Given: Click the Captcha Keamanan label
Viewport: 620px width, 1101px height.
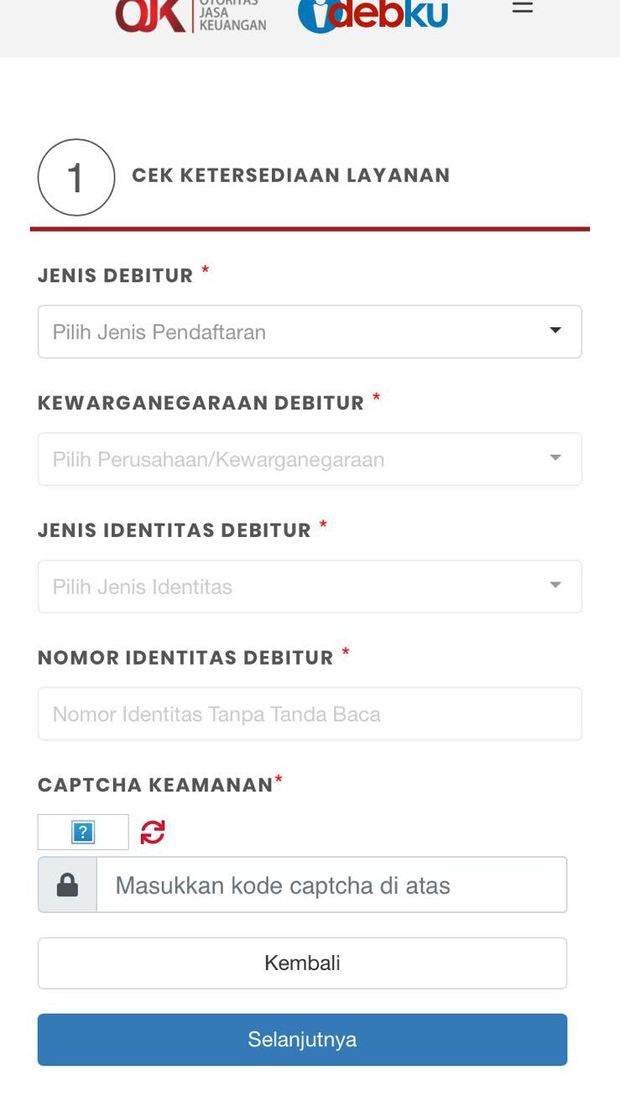Looking at the screenshot, I should tap(155, 785).
